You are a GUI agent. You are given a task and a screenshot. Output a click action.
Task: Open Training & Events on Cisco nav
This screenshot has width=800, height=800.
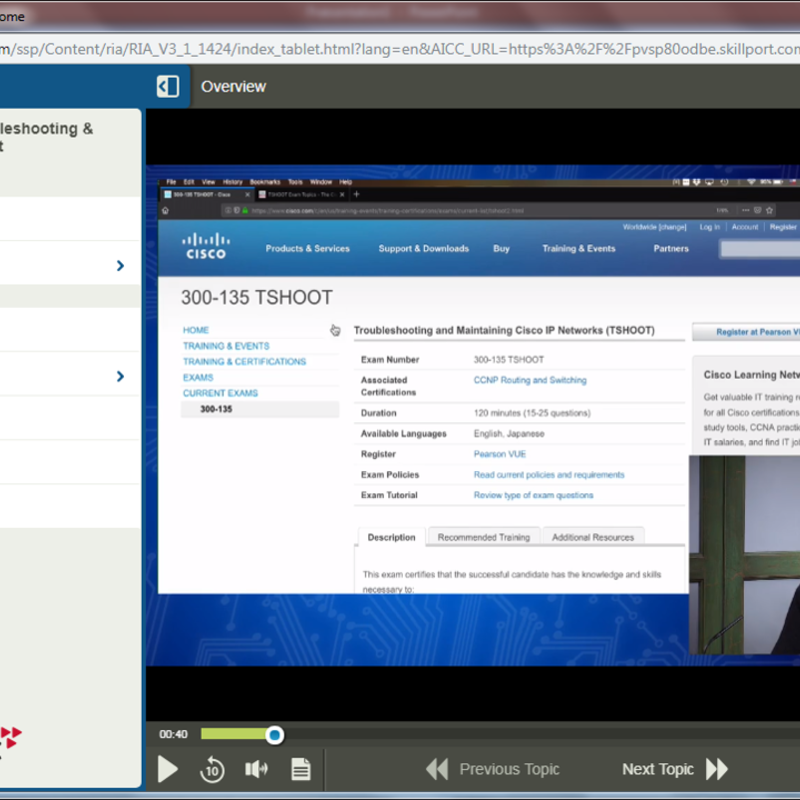(579, 248)
